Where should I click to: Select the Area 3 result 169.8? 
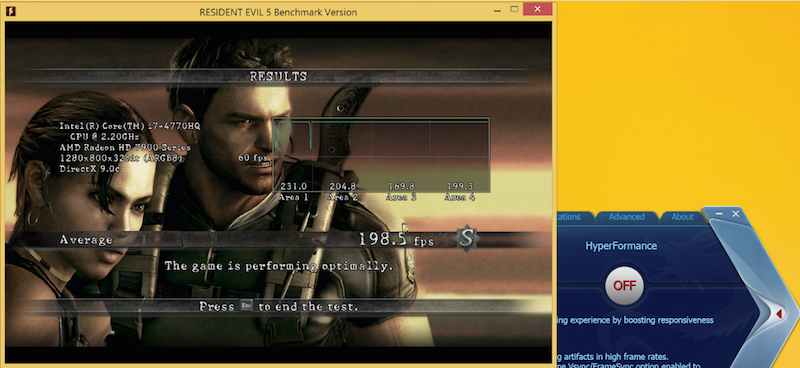pos(402,186)
